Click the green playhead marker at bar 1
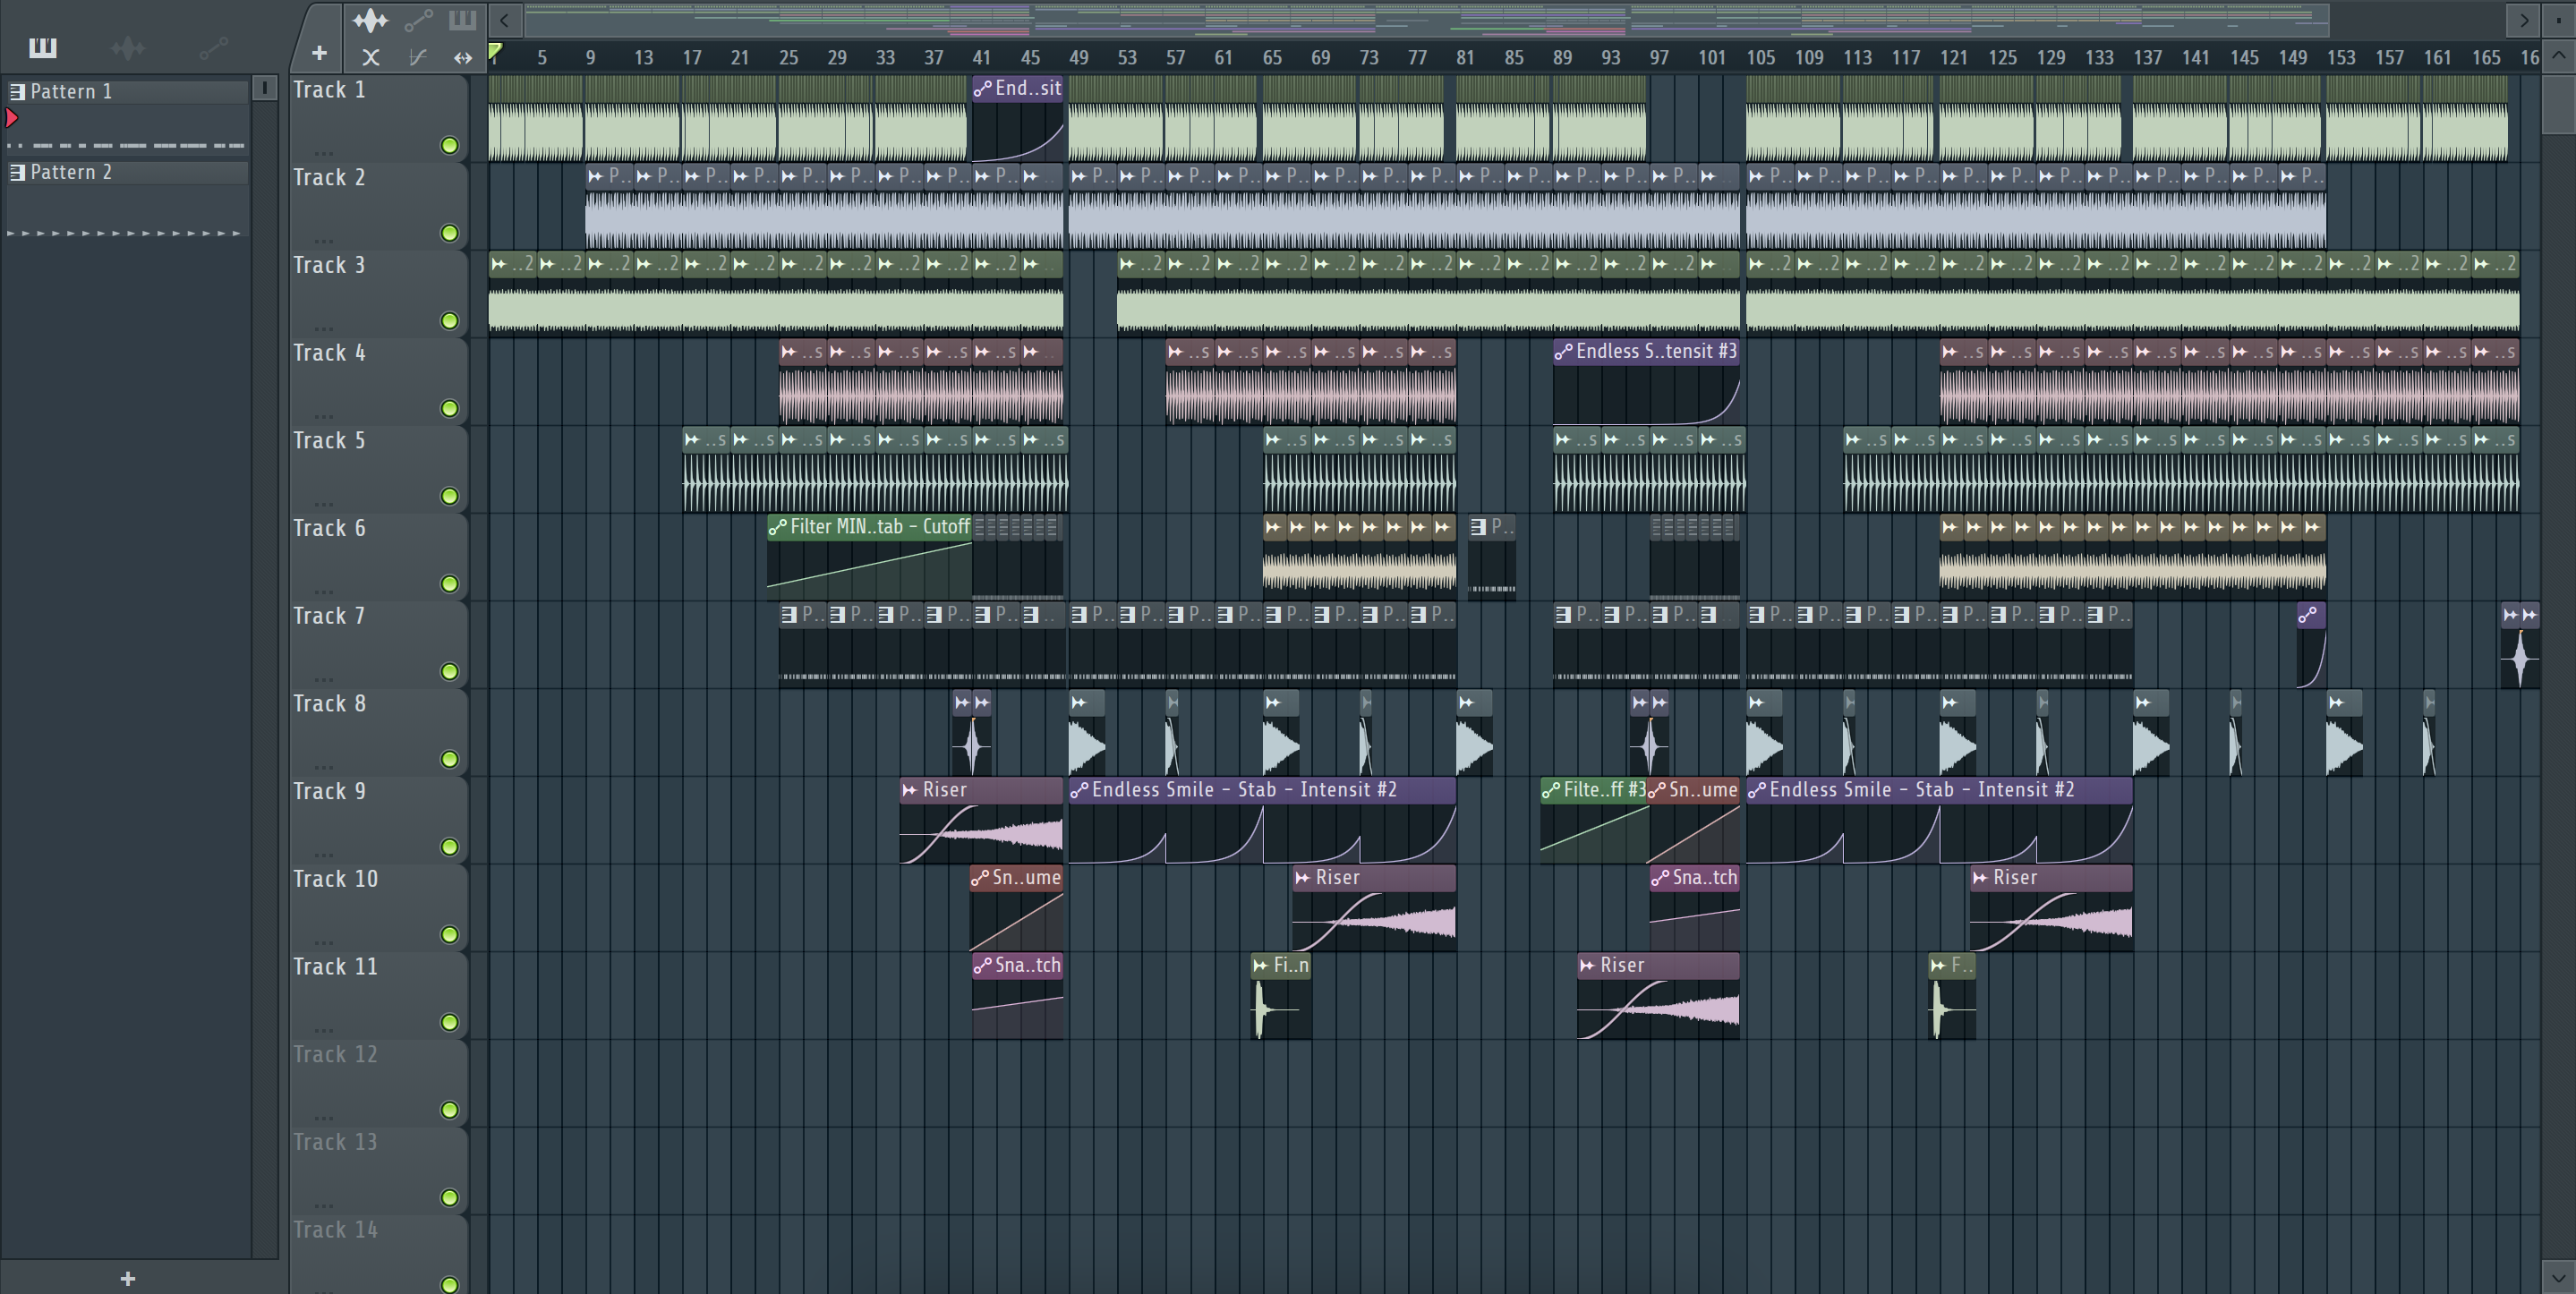This screenshot has height=1294, width=2576. pyautogui.click(x=495, y=51)
